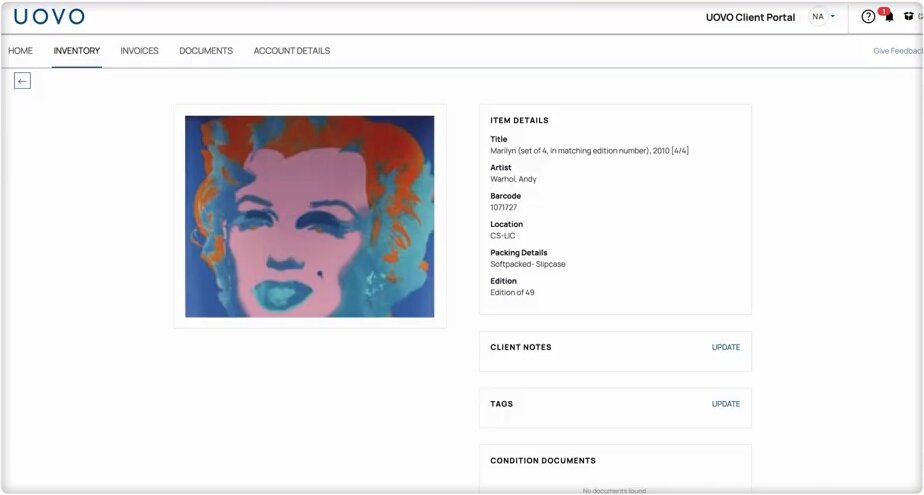Click the box icon beside the bell
Viewport: 924px width, 495px height.
tap(909, 16)
